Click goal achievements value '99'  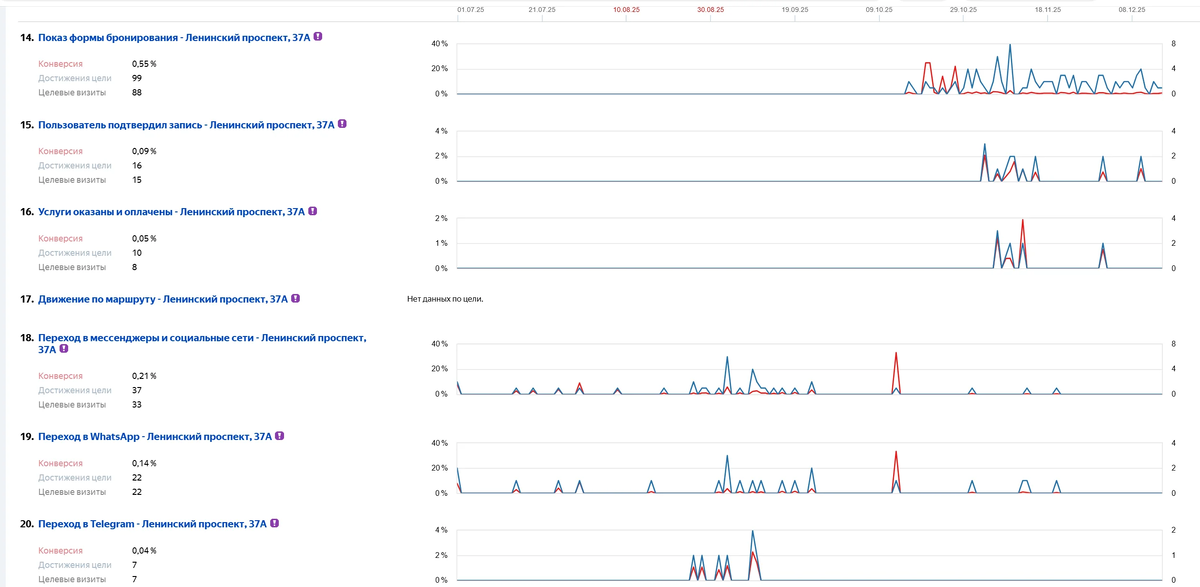[x=137, y=78]
